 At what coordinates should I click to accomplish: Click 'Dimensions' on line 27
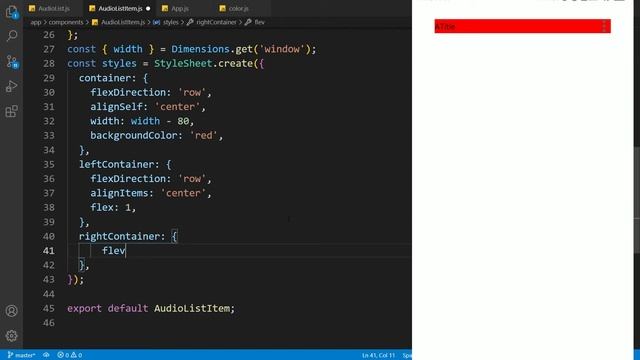(x=200, y=49)
